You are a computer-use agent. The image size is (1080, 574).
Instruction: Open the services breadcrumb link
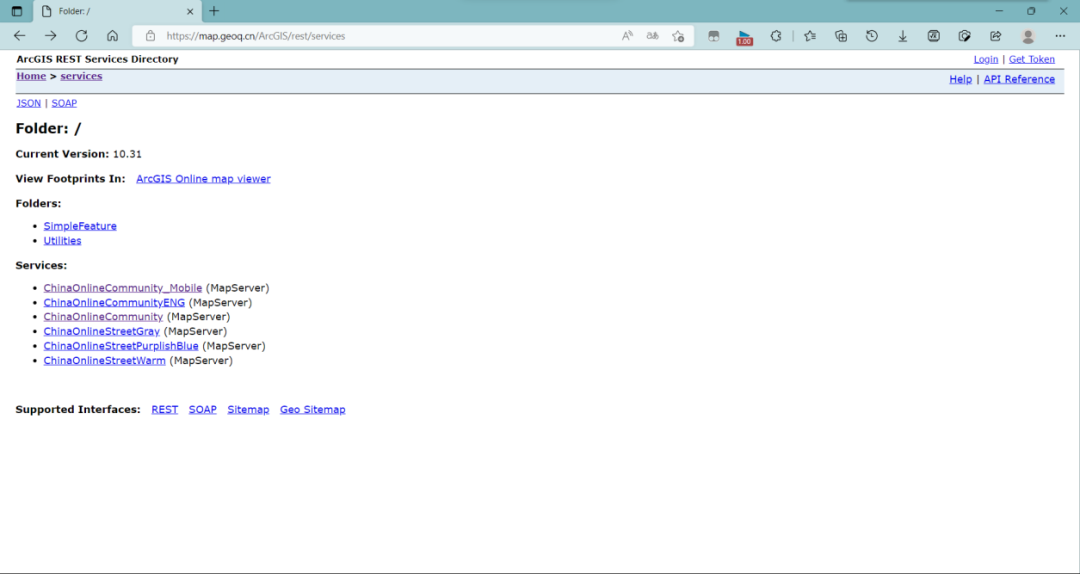(x=81, y=76)
